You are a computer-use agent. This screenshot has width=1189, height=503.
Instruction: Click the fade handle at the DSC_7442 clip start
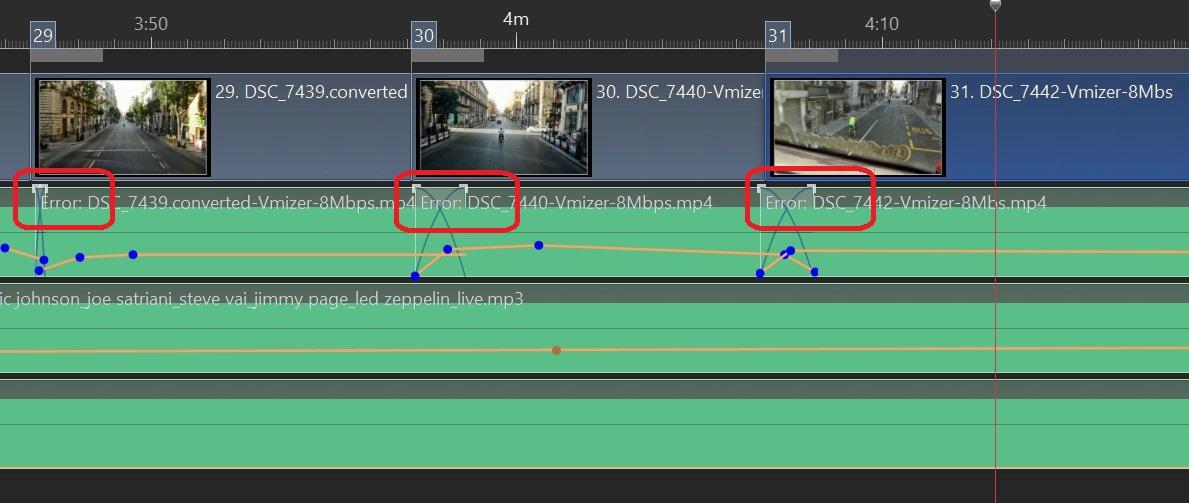click(761, 187)
